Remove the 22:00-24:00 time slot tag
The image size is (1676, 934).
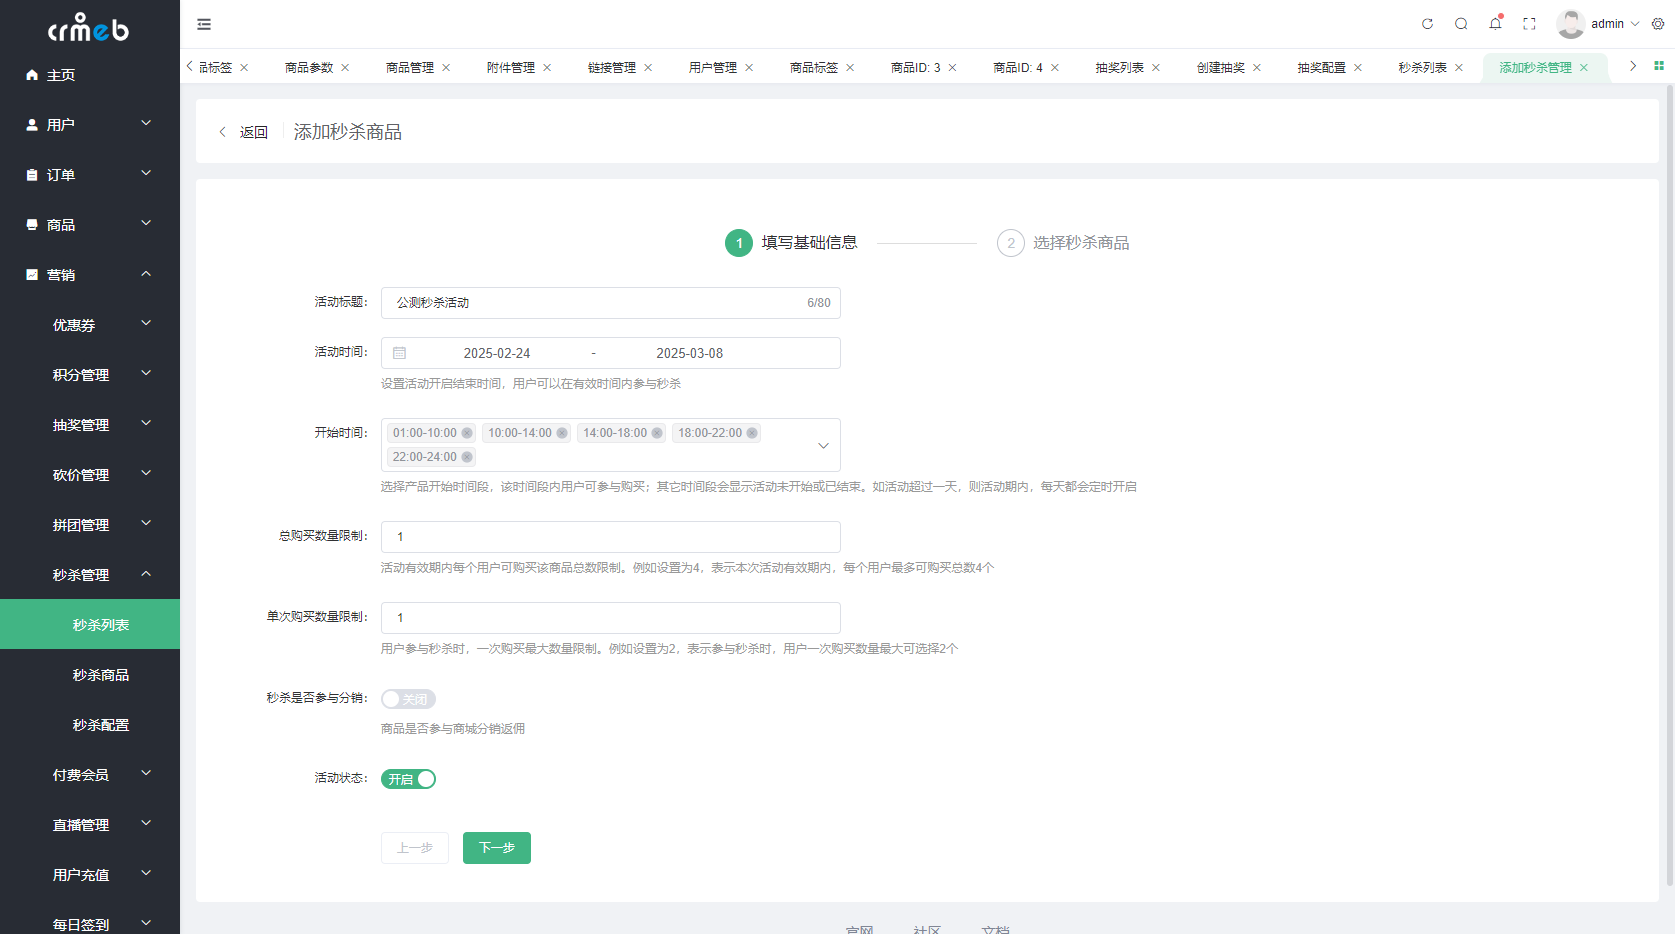click(x=467, y=457)
